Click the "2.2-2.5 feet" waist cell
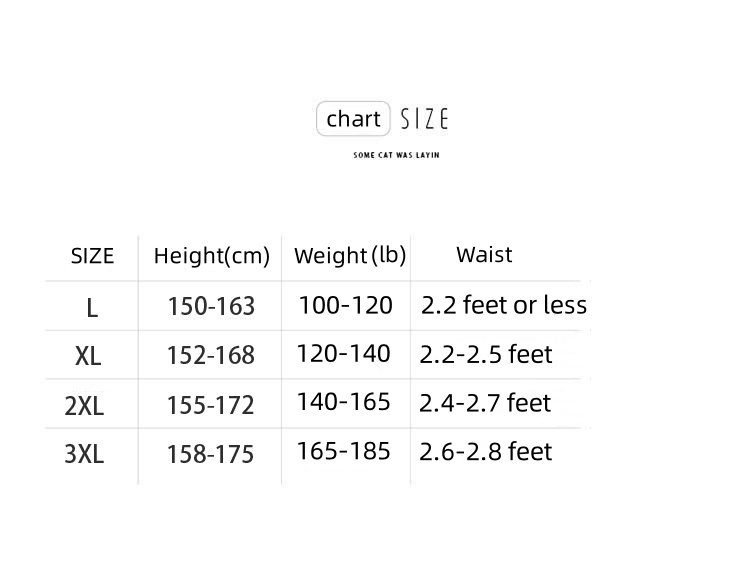The image size is (750, 580). coord(486,354)
